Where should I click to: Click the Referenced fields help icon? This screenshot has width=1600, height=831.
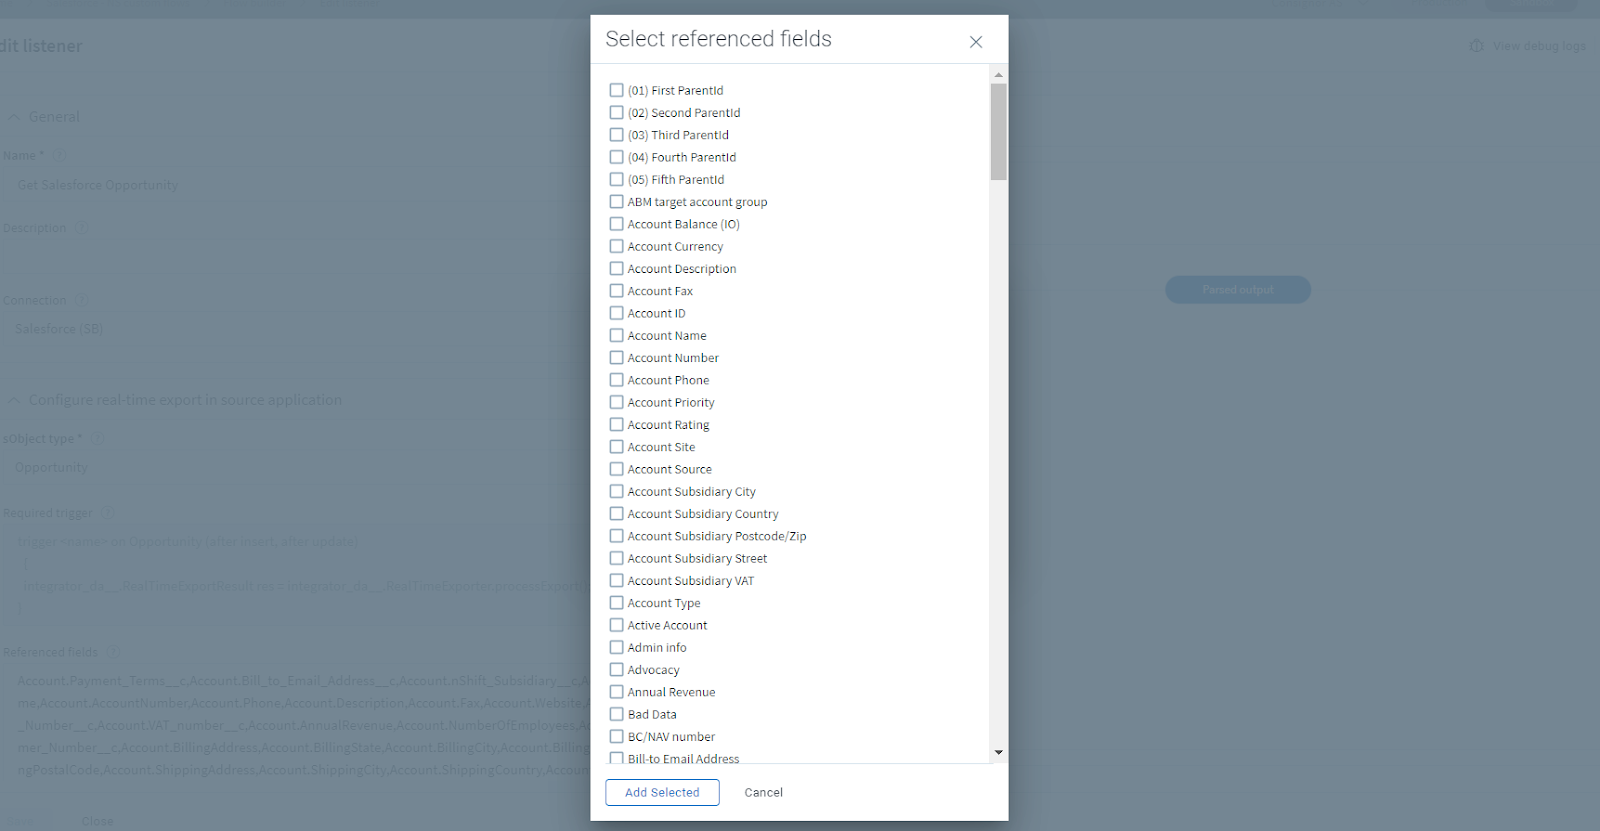113,652
